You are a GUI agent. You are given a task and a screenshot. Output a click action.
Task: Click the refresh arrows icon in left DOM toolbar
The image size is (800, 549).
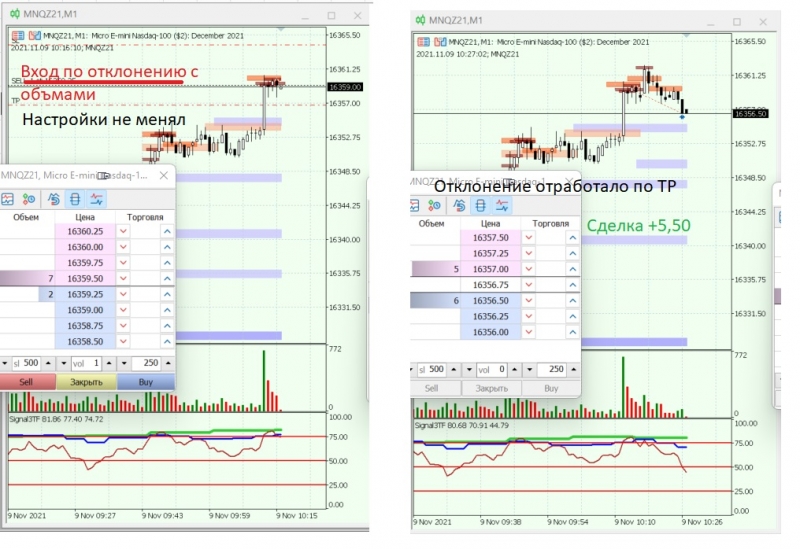54,199
